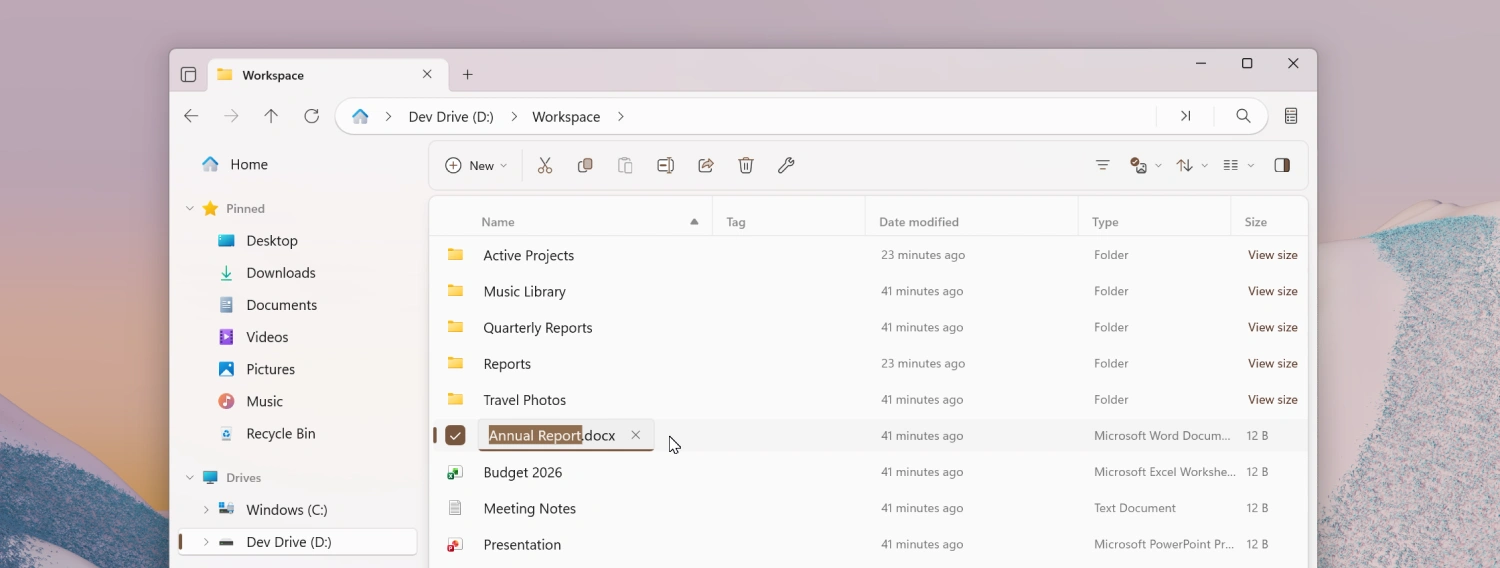The height and width of the screenshot is (568, 1500).
Task: Click the edit path icon in address bar
Action: pyautogui.click(x=1185, y=116)
